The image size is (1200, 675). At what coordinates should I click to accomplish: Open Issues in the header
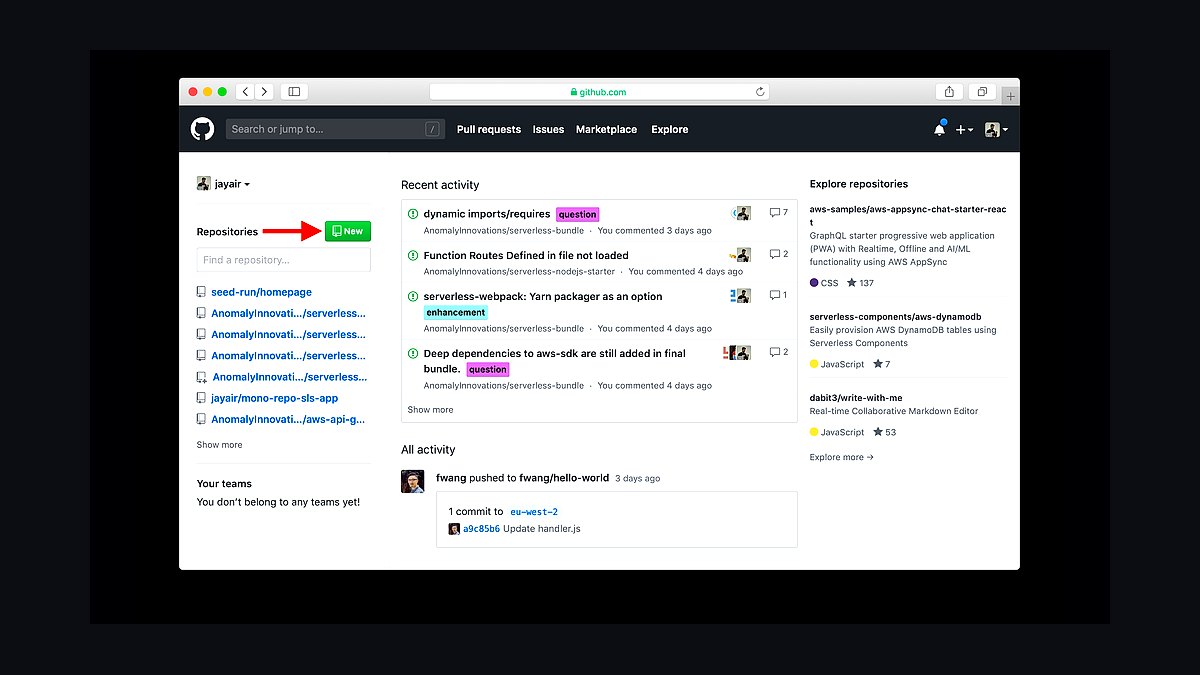[x=548, y=130]
